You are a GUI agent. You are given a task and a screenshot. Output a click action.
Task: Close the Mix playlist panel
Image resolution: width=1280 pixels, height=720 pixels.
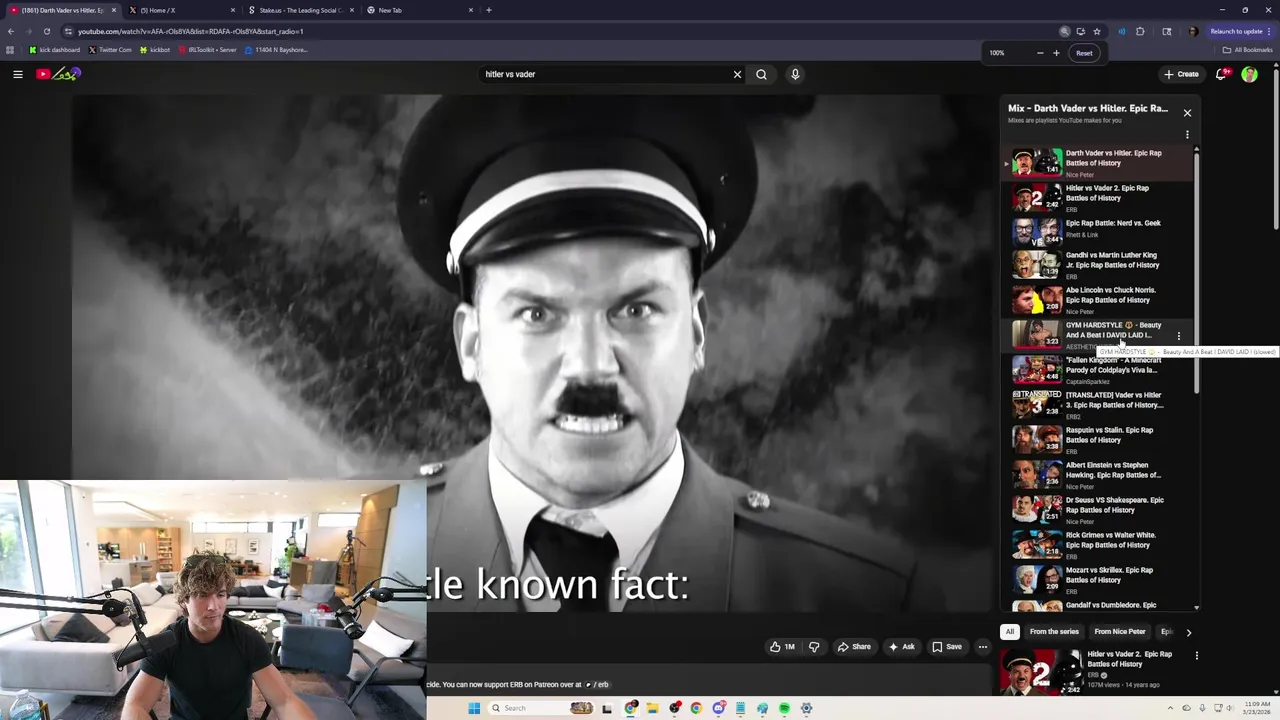point(1187,113)
